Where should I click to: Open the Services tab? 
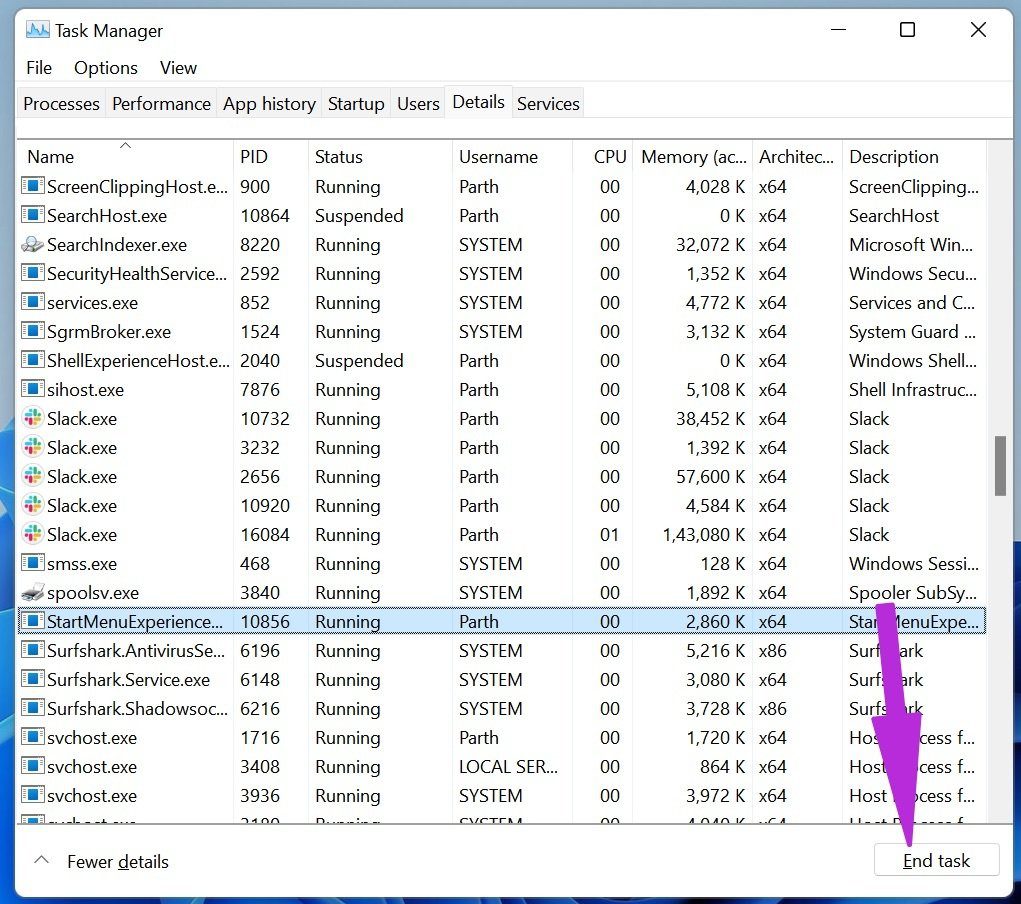coord(548,104)
